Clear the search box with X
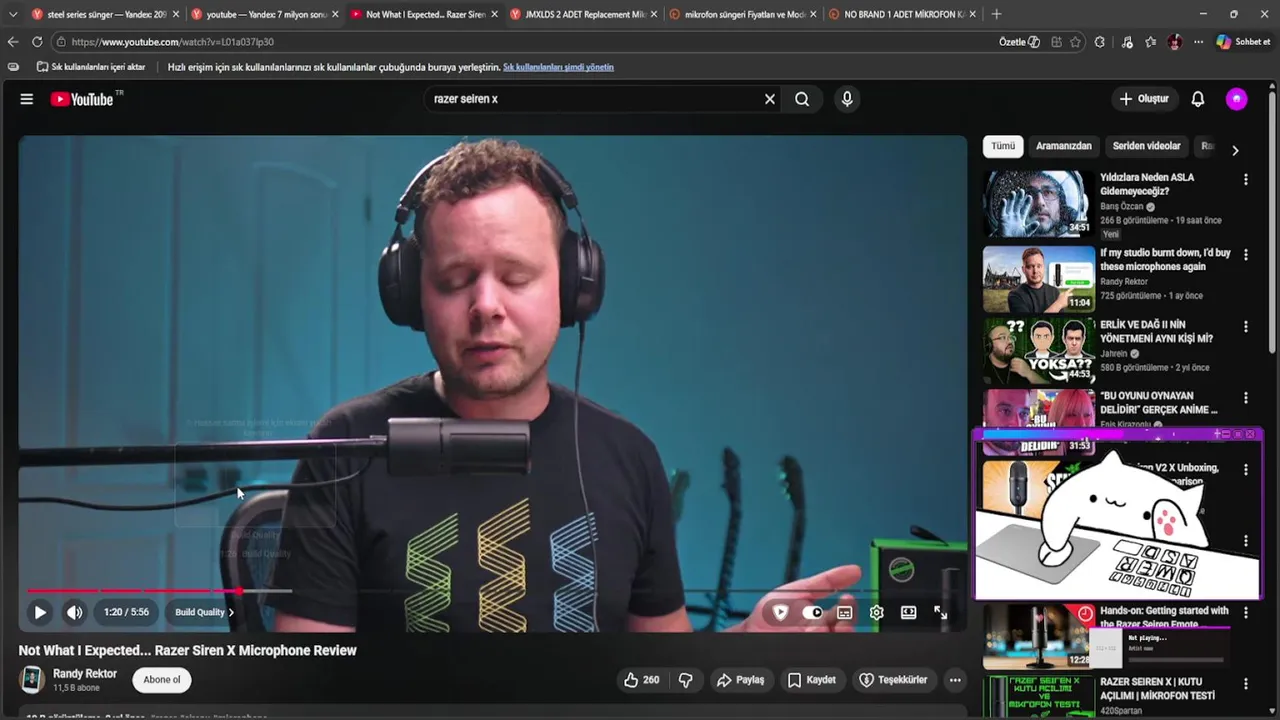Viewport: 1280px width, 720px height. 770,99
